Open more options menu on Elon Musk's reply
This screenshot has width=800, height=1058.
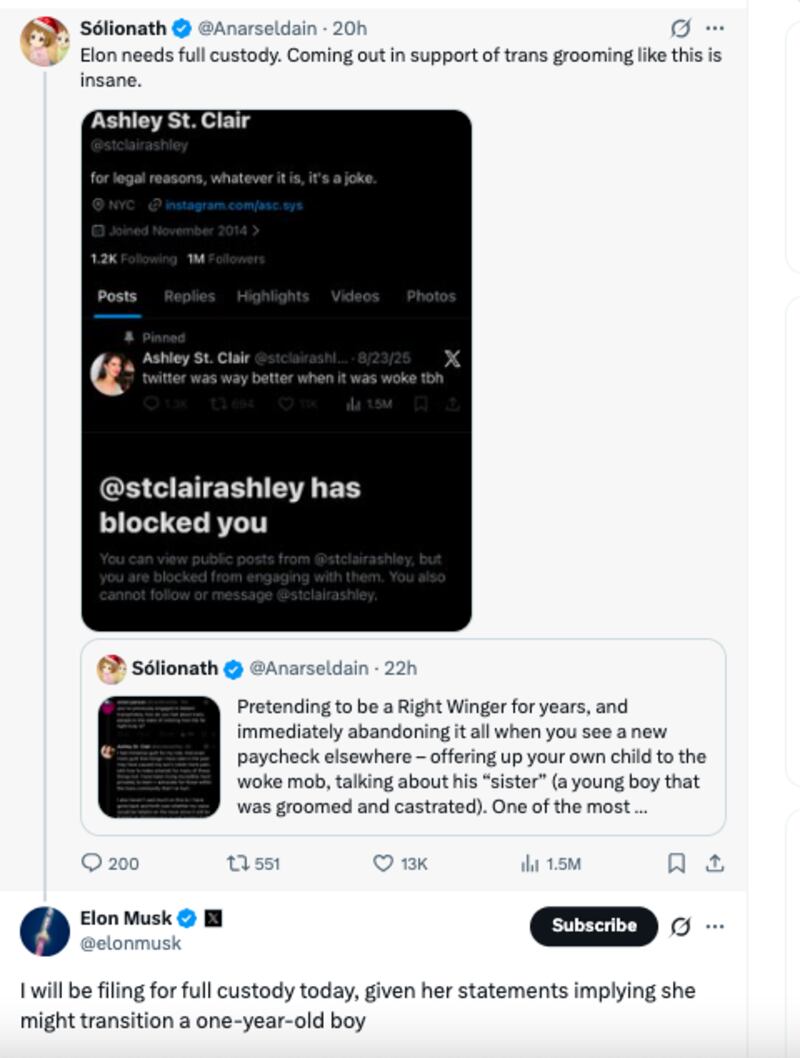715,927
